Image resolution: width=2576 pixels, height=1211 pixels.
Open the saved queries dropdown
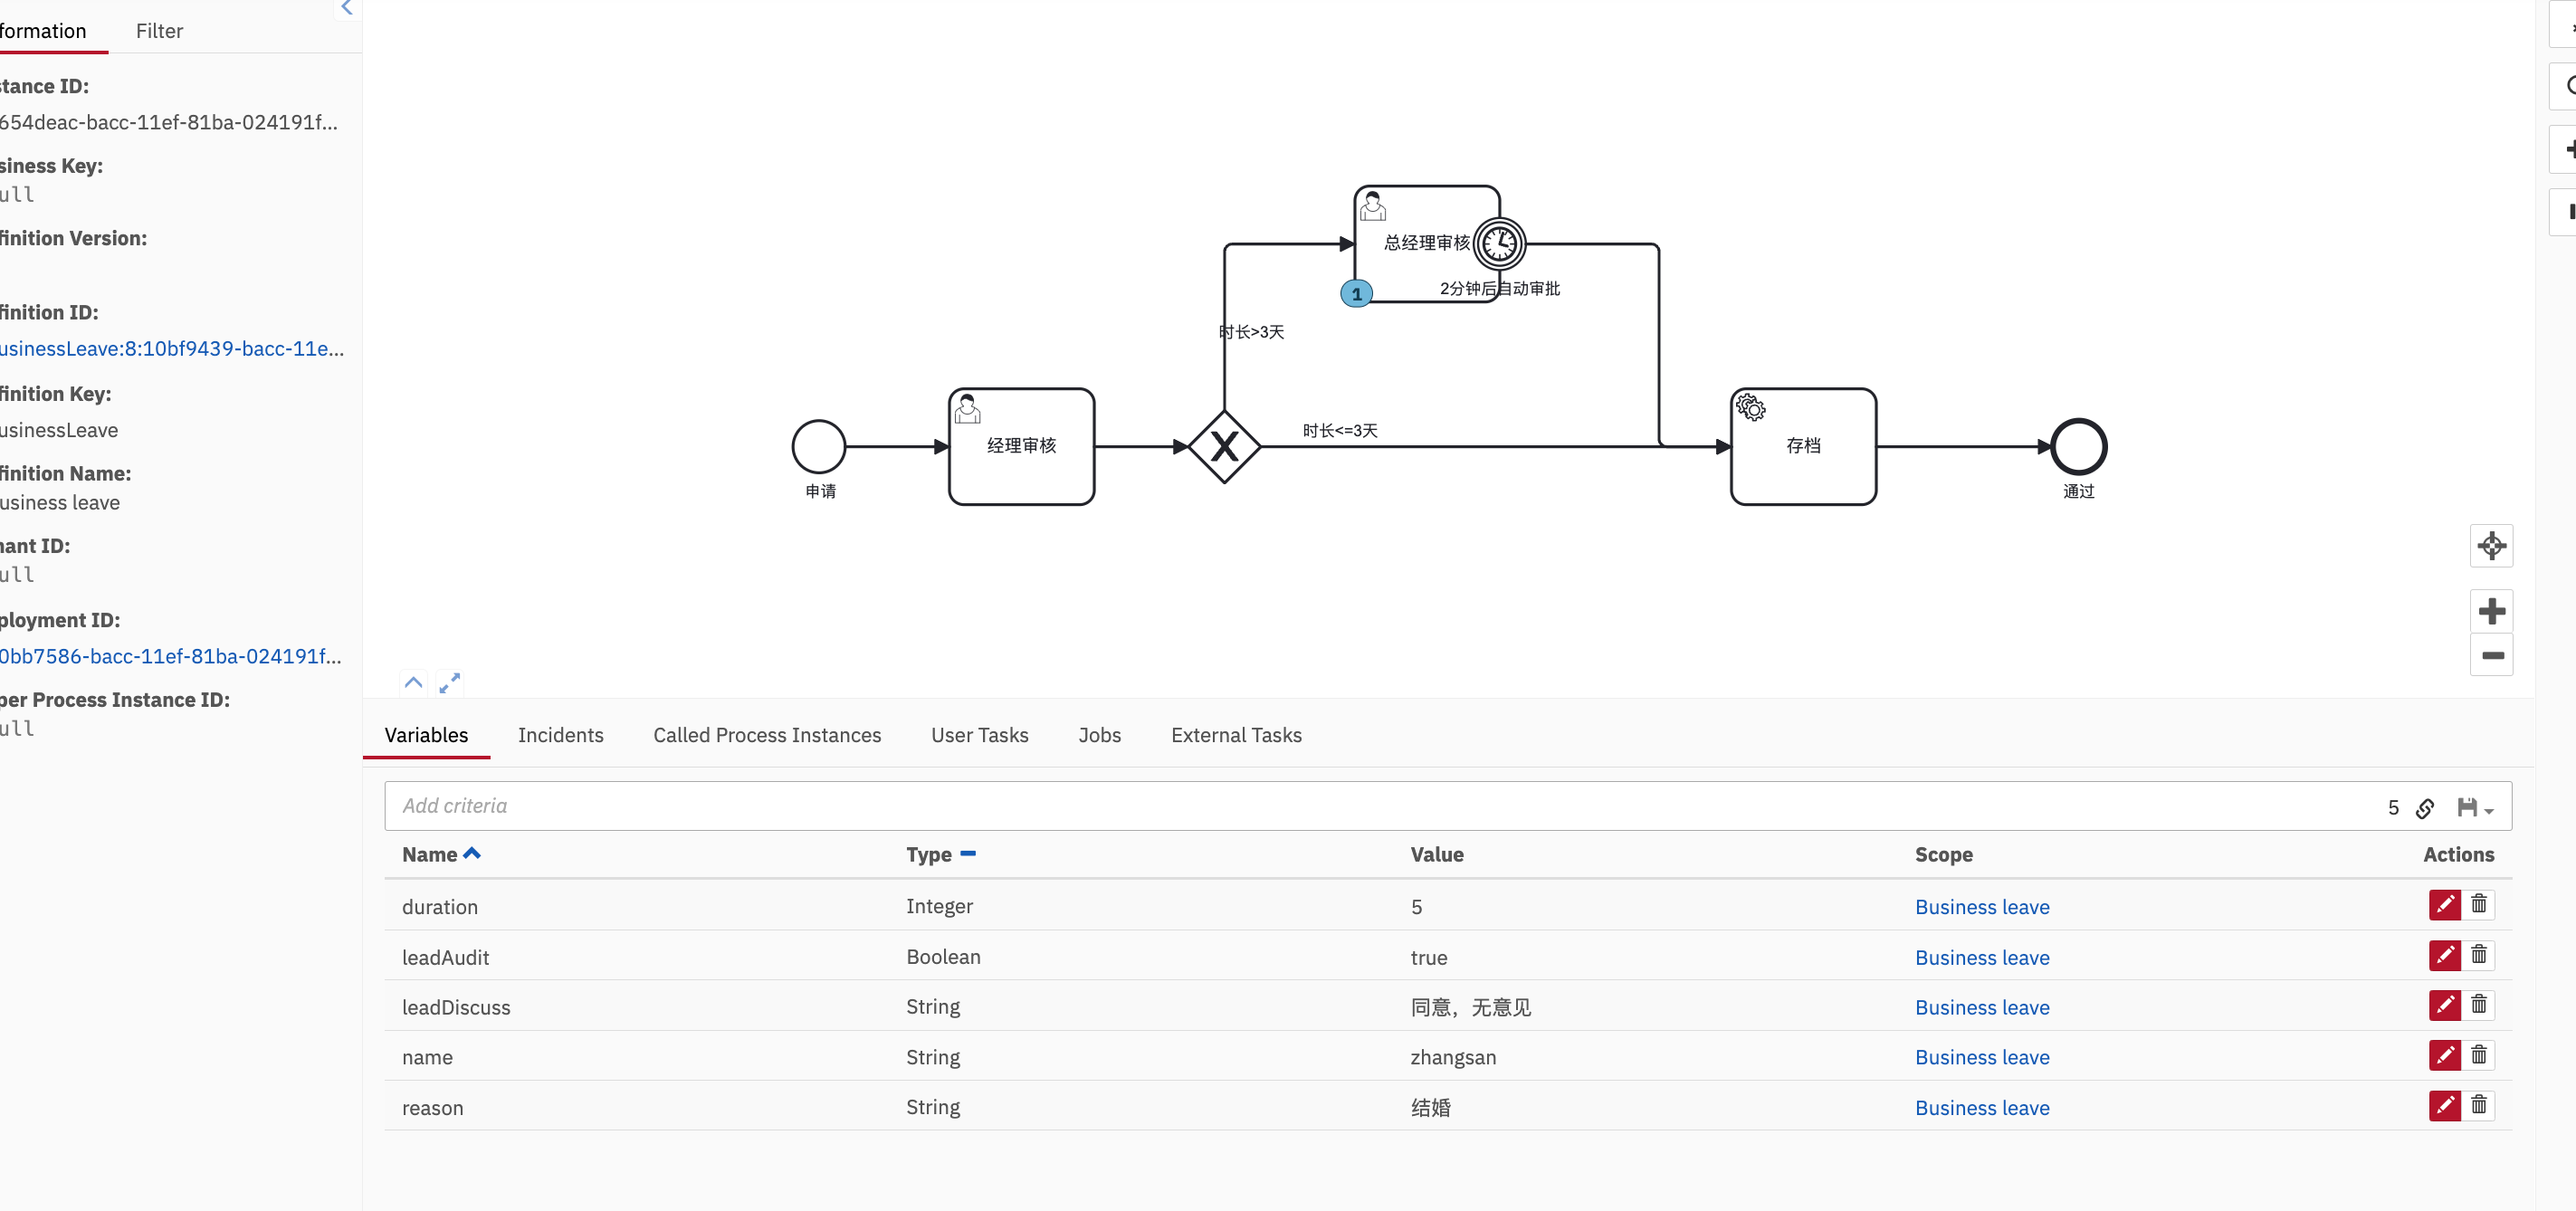pyautogui.click(x=2475, y=808)
